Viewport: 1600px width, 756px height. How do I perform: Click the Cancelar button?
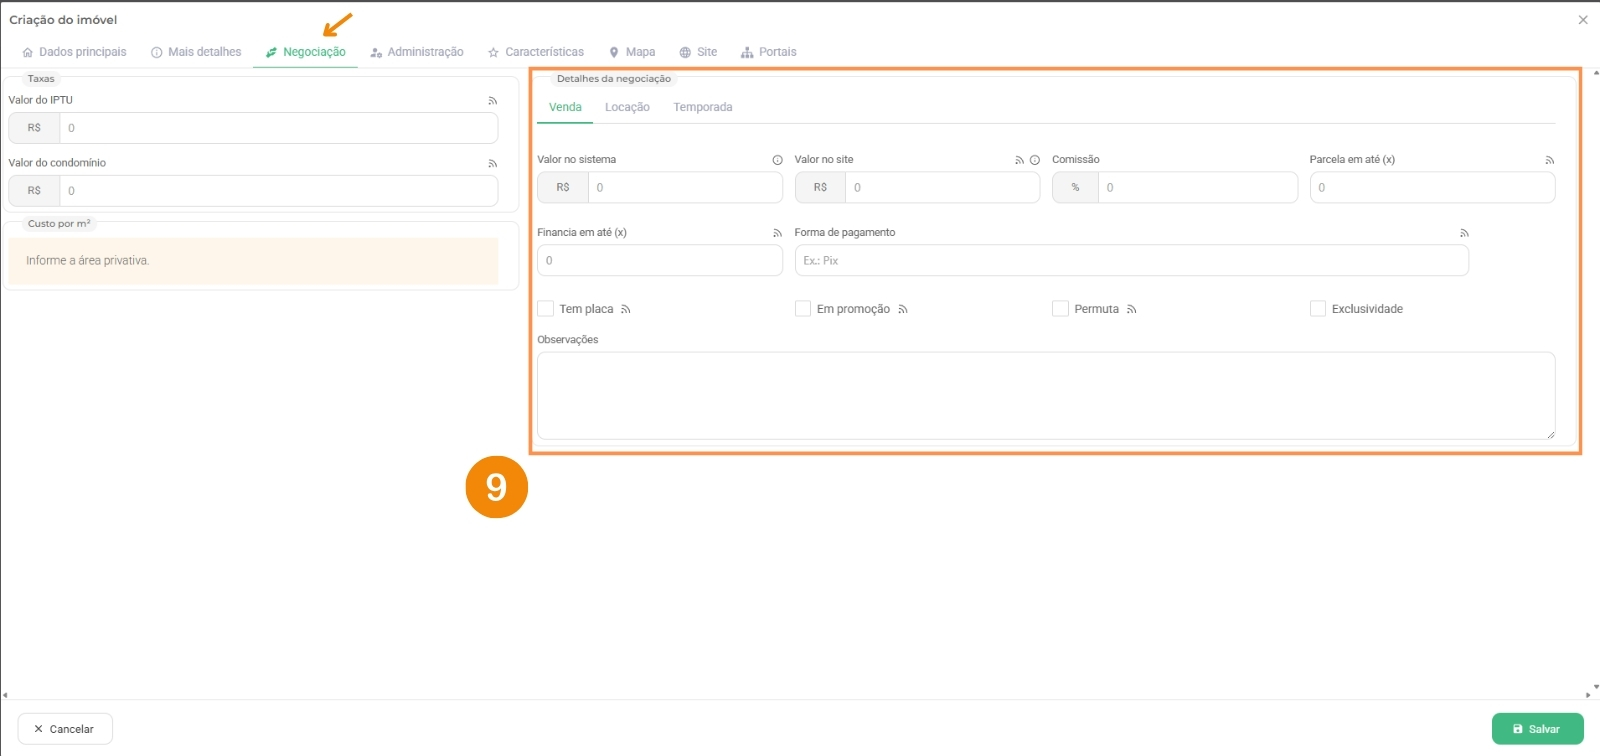click(x=65, y=729)
